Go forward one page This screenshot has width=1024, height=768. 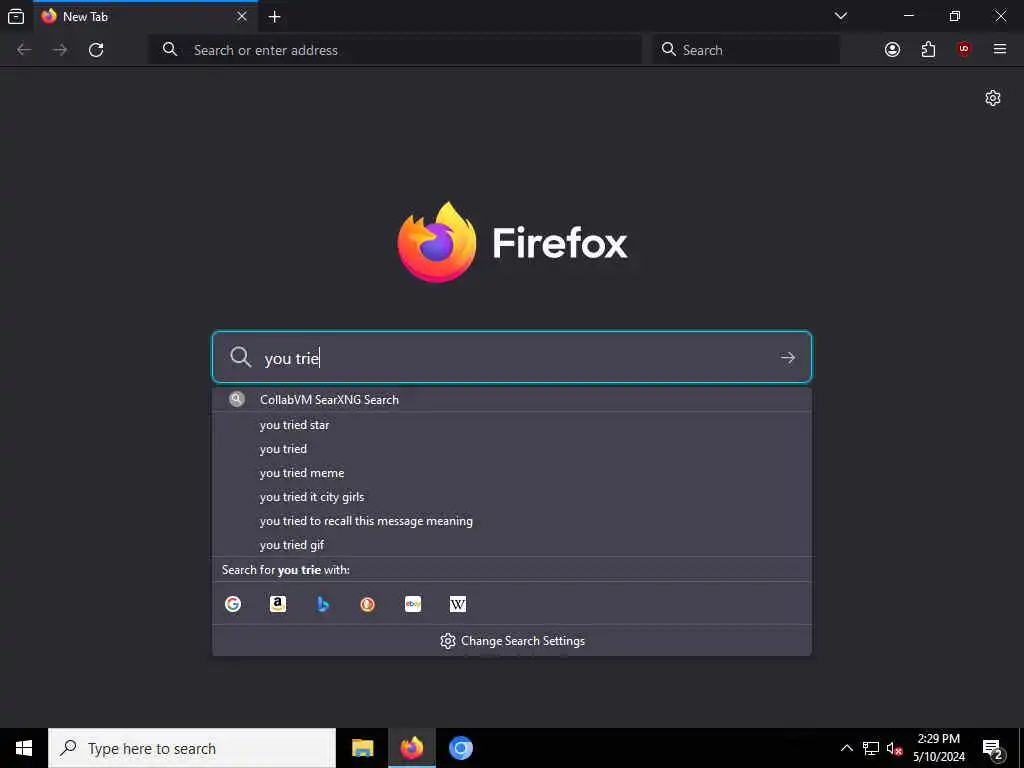60,50
